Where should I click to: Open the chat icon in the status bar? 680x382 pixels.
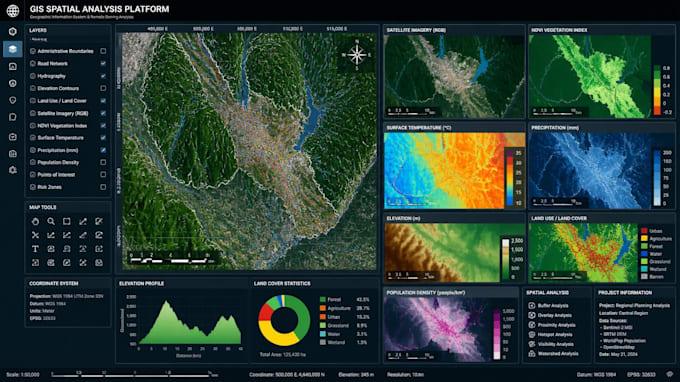(x=670, y=374)
